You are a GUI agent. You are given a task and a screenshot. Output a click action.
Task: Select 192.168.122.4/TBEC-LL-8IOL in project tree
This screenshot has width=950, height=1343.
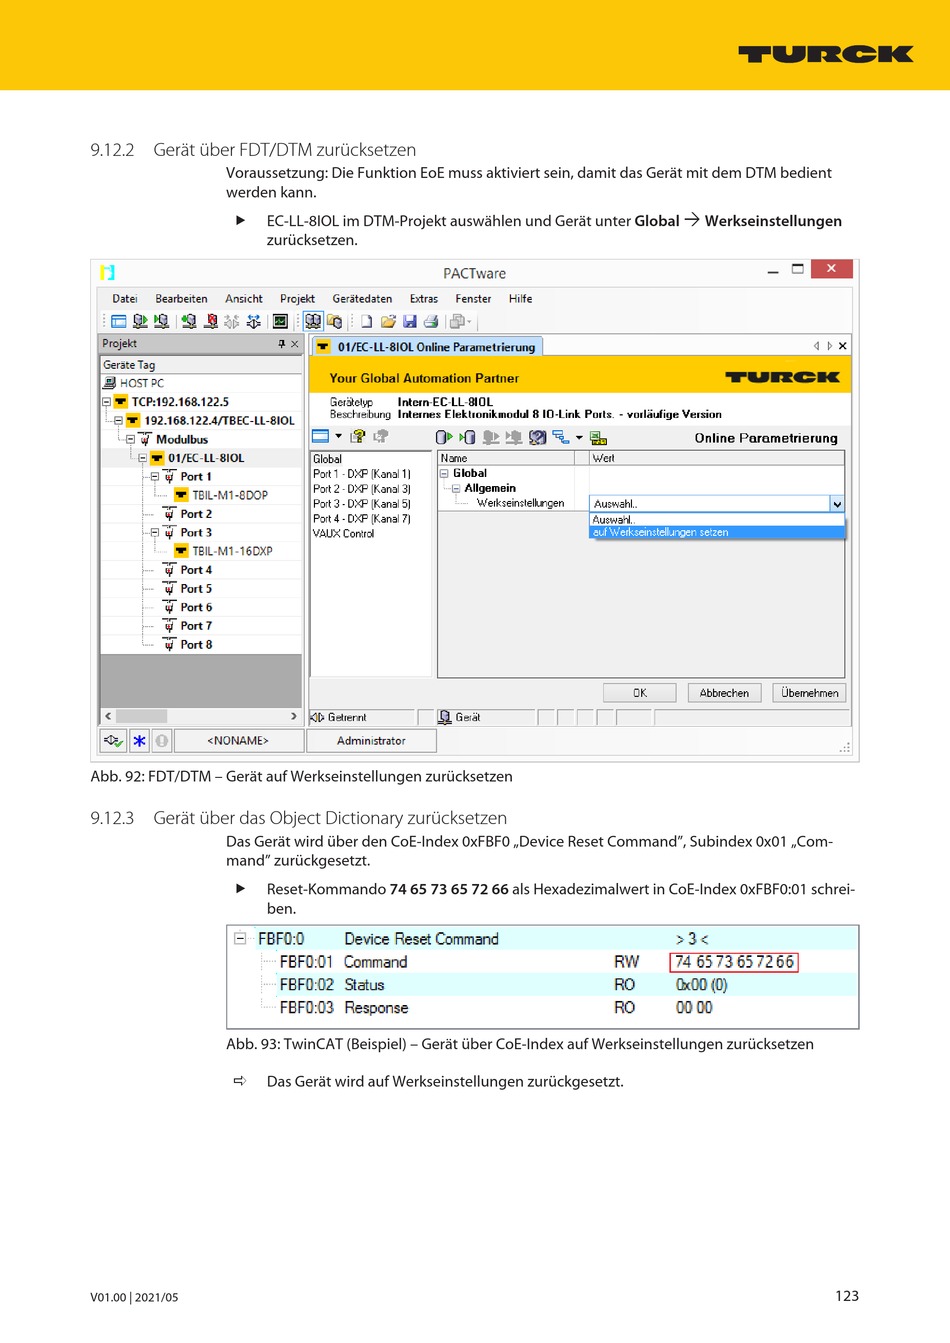pyautogui.click(x=219, y=421)
